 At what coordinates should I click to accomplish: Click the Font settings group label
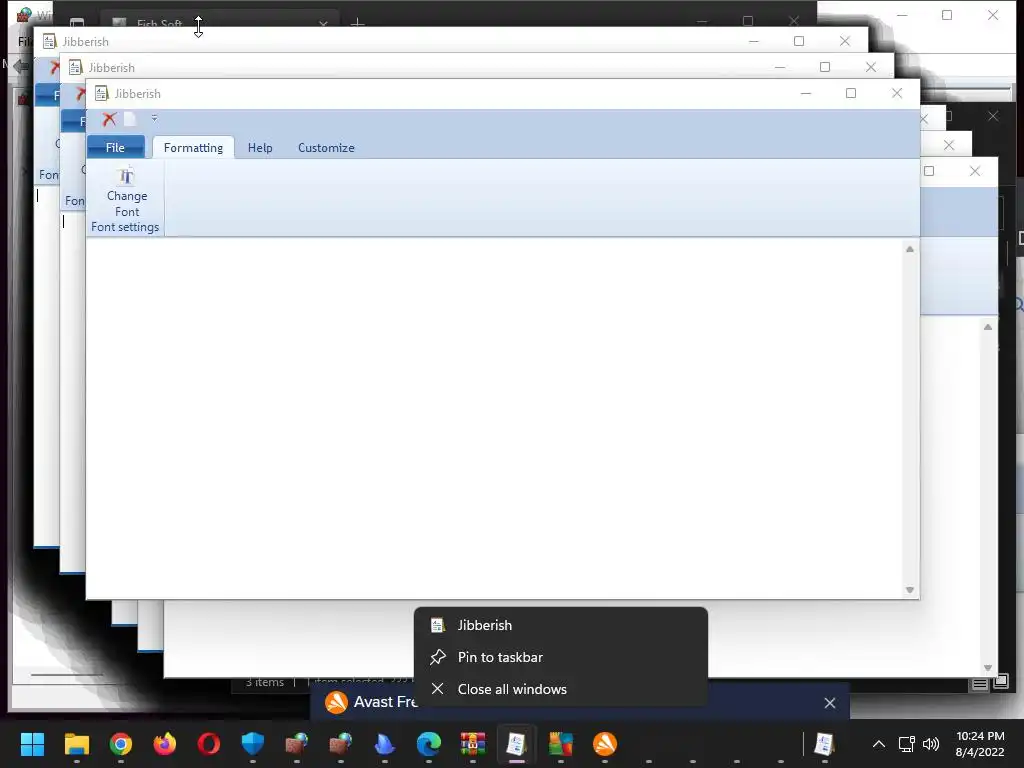click(x=125, y=227)
